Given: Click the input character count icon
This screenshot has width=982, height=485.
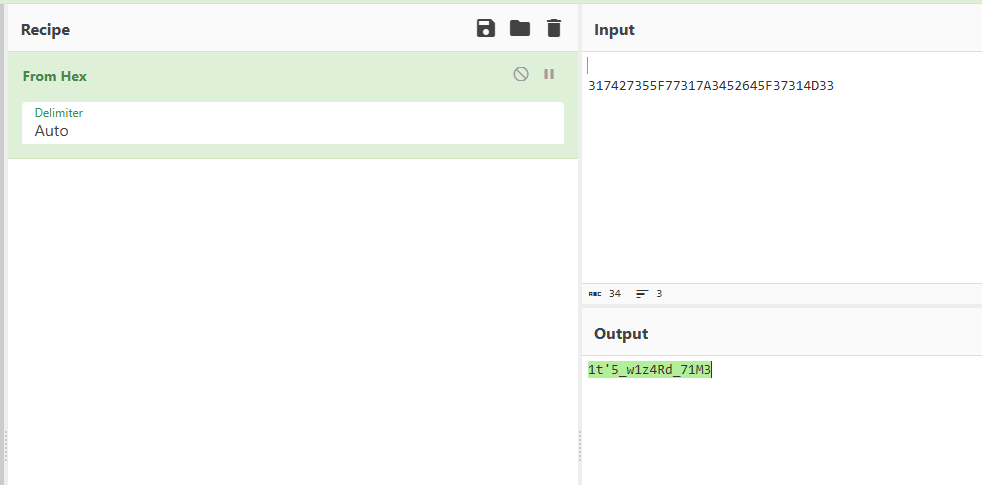Looking at the screenshot, I should click(595, 294).
